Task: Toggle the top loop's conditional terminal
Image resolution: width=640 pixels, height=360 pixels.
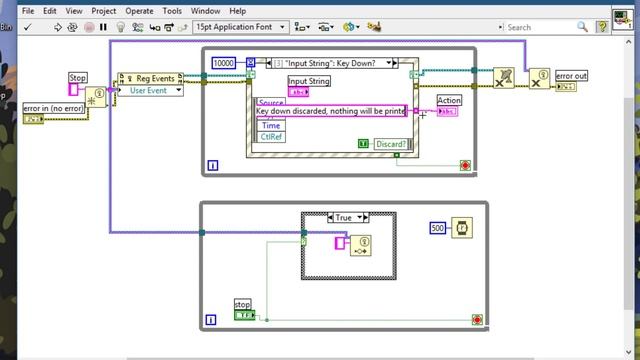Action: 465,165
